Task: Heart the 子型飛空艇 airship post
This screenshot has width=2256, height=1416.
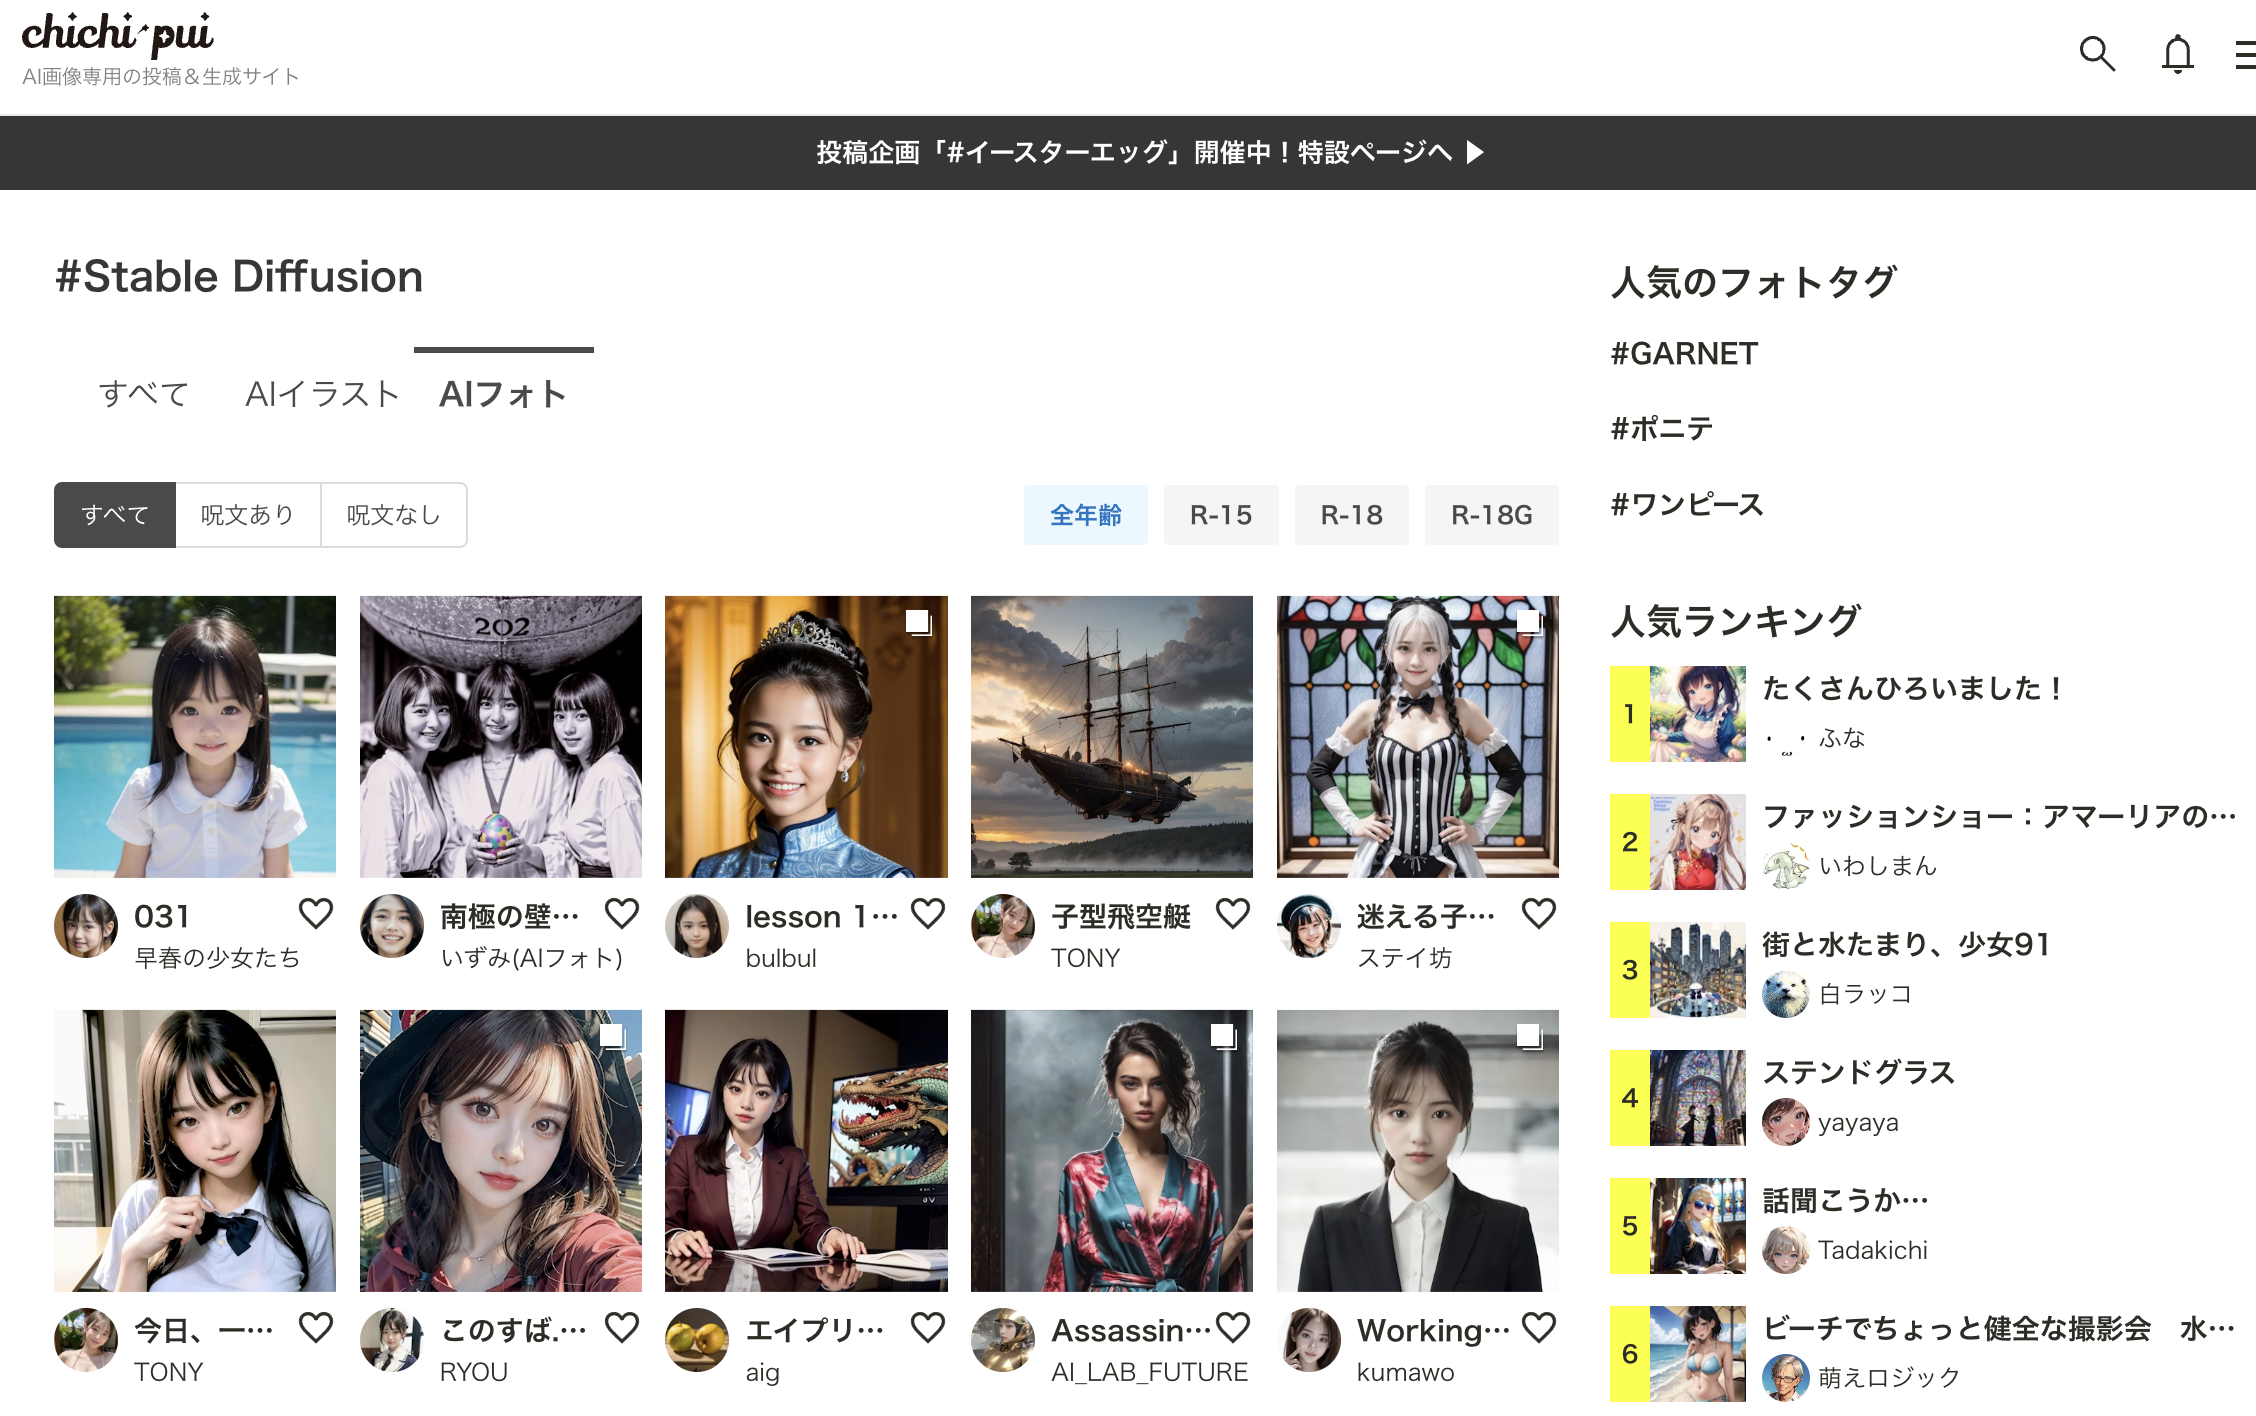Action: 1233,913
